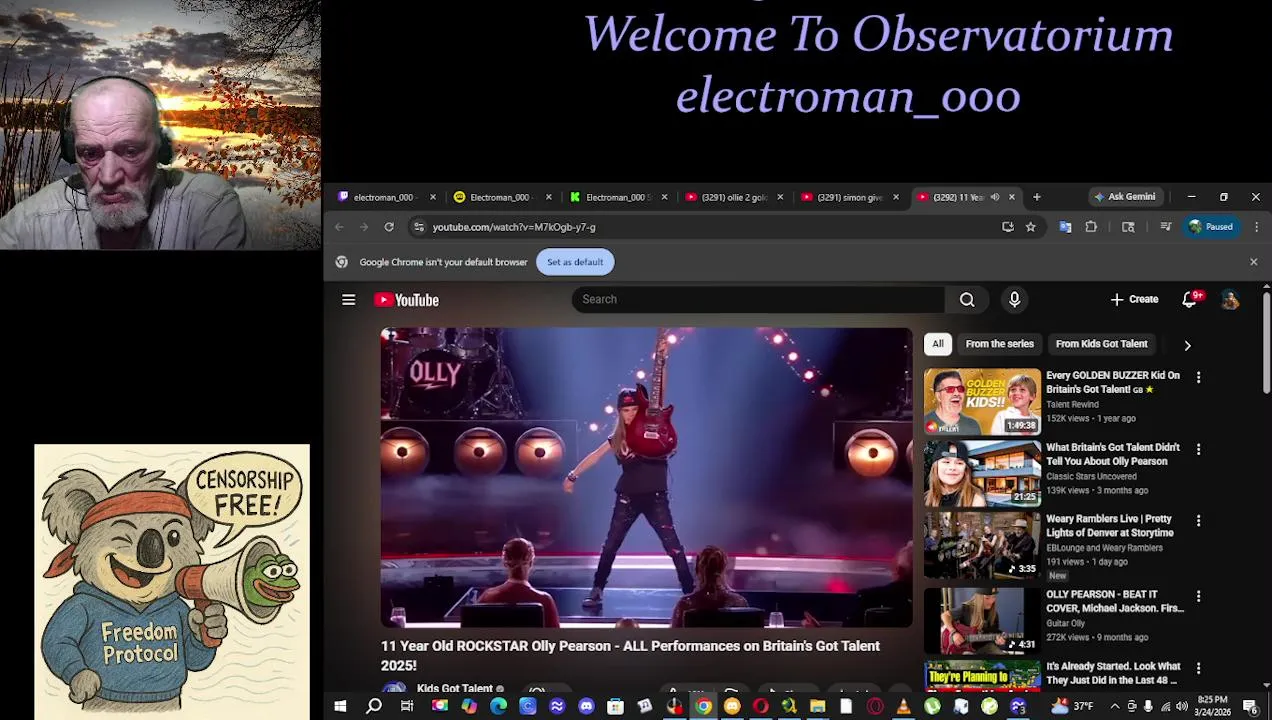Close the 'simon give' YouTube tab
The height and width of the screenshot is (720, 1272).
point(896,197)
